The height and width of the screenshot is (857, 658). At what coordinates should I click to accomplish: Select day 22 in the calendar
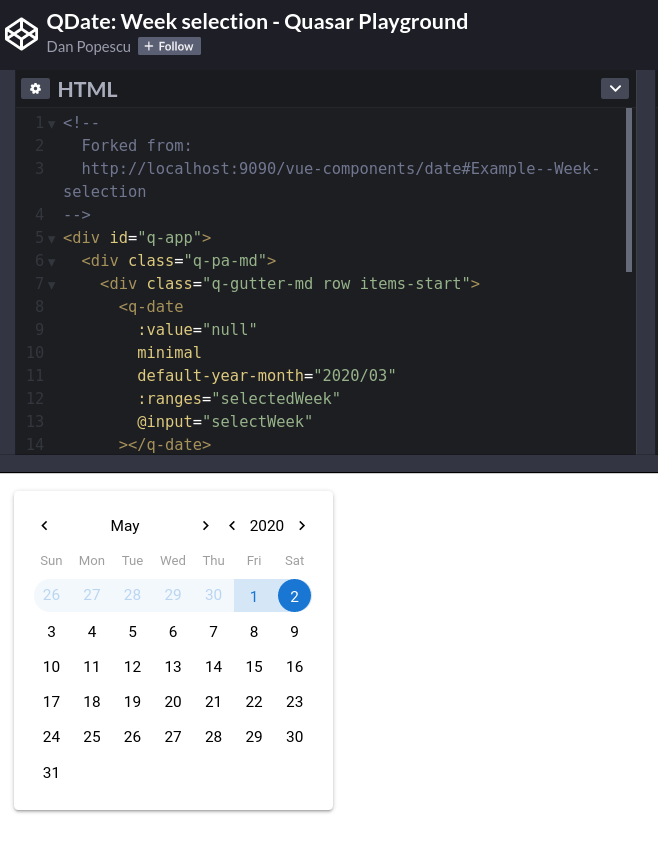[254, 702]
